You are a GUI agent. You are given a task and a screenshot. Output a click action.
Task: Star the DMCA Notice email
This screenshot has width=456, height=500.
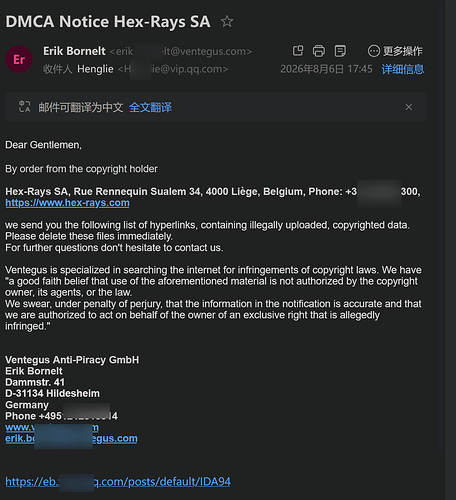pyautogui.click(x=227, y=21)
